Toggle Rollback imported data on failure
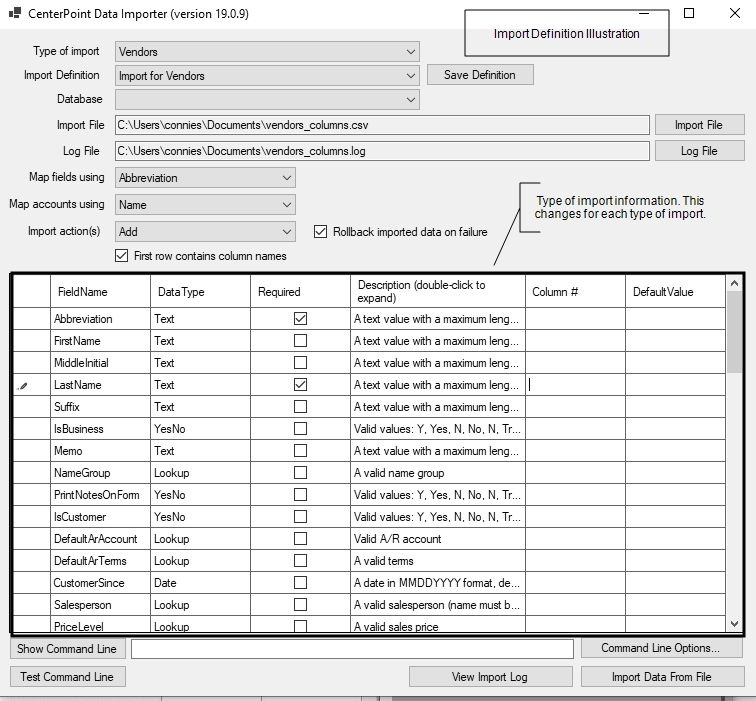This screenshot has height=701, width=756. coord(320,232)
